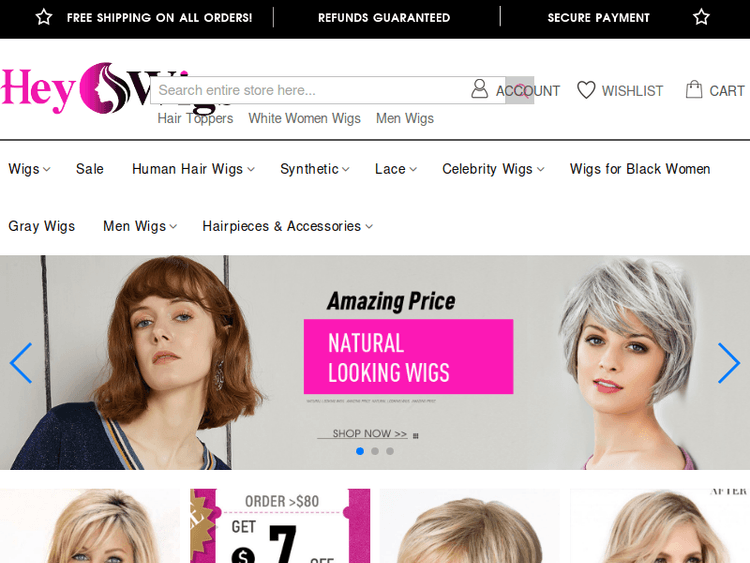Switch to second carousel slide dot
Viewport: 750px width, 563px height.
pos(375,451)
